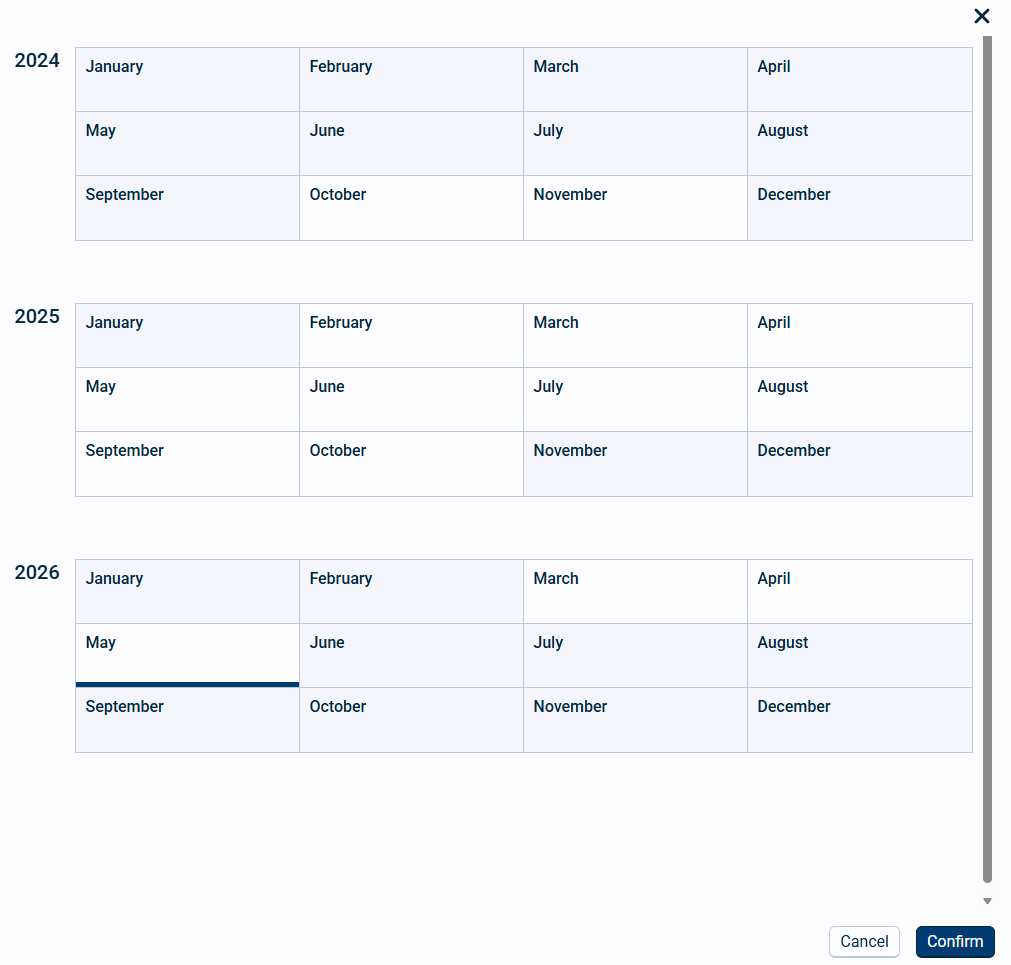Select January 2024
The height and width of the screenshot is (965, 1011).
pos(188,79)
